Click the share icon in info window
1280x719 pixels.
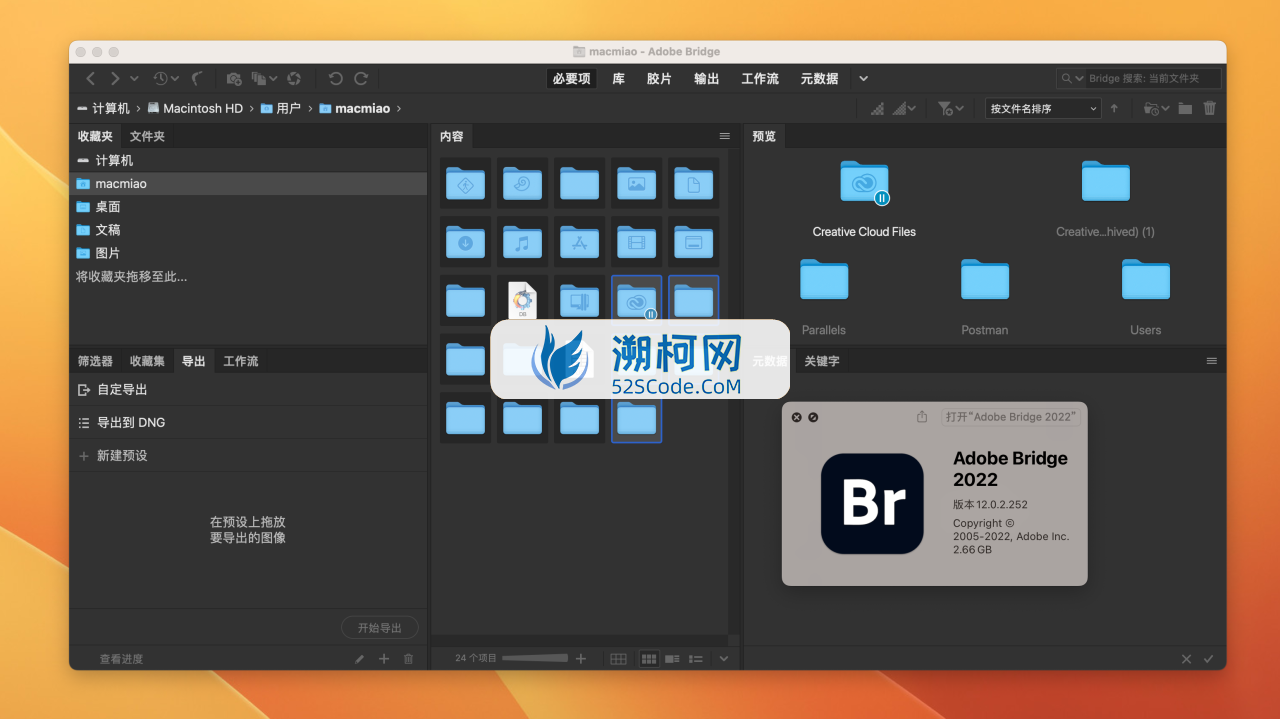tap(922, 417)
